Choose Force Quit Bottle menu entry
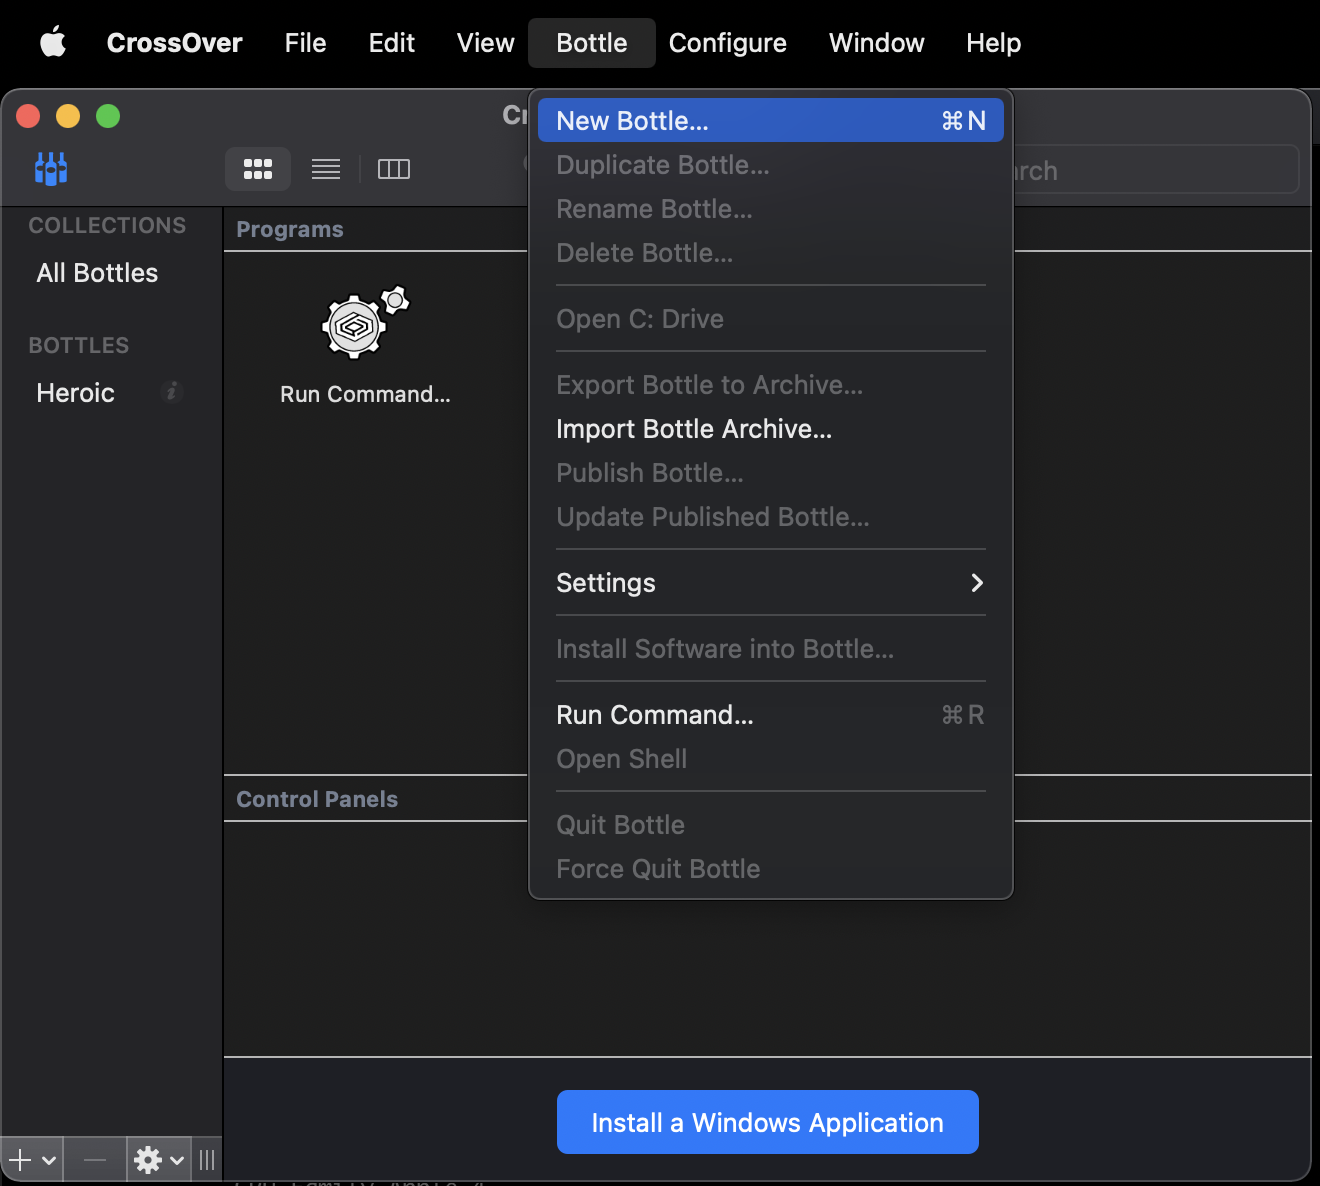Viewport: 1320px width, 1186px height. click(771, 869)
